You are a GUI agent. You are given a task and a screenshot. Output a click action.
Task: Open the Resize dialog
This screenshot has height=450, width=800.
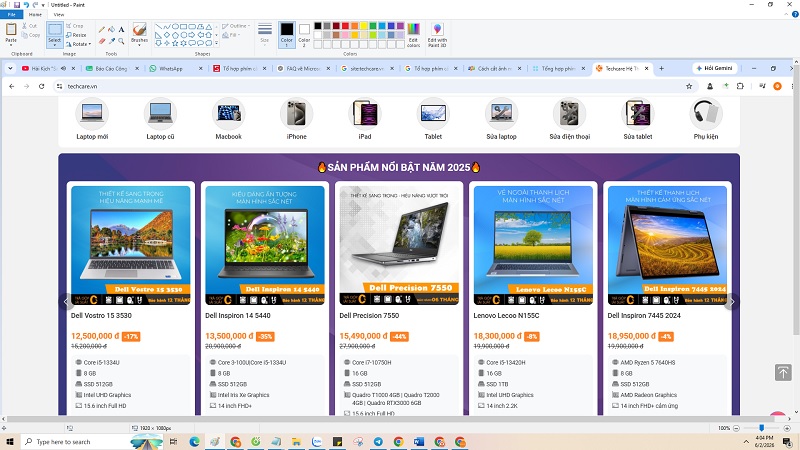pos(76,35)
